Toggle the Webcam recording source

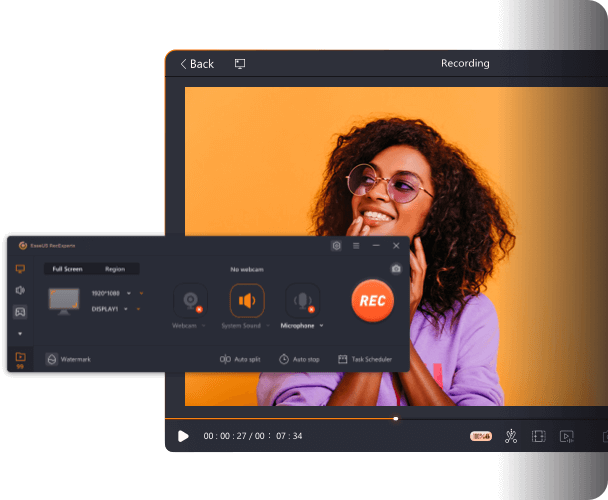(x=189, y=300)
